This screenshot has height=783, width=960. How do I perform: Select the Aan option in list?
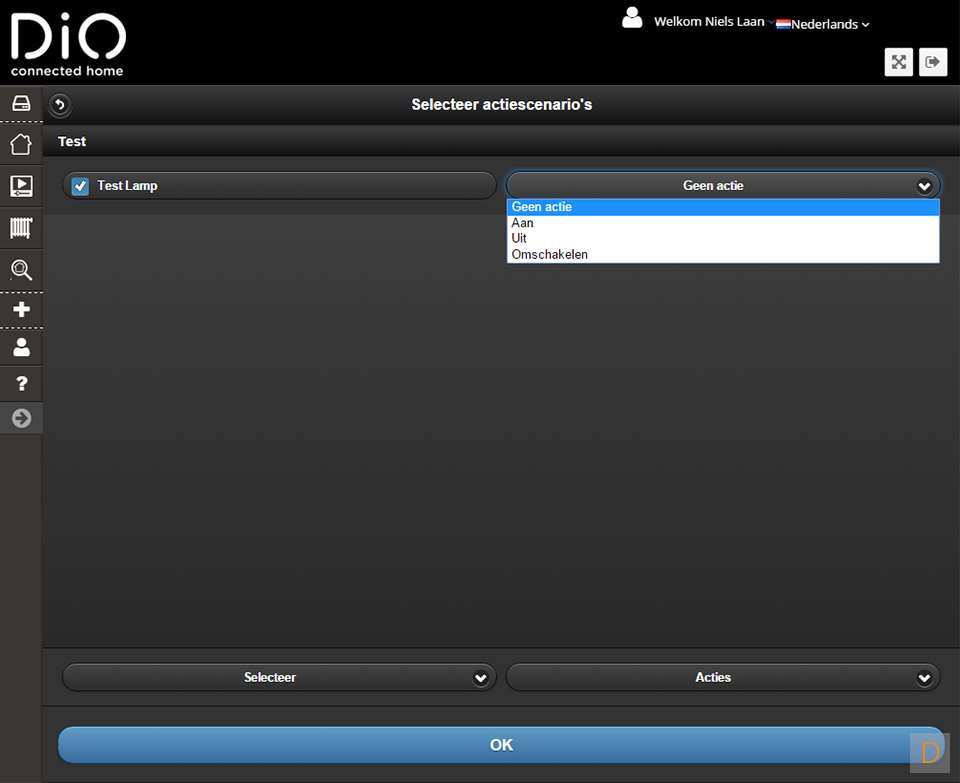click(x=523, y=223)
